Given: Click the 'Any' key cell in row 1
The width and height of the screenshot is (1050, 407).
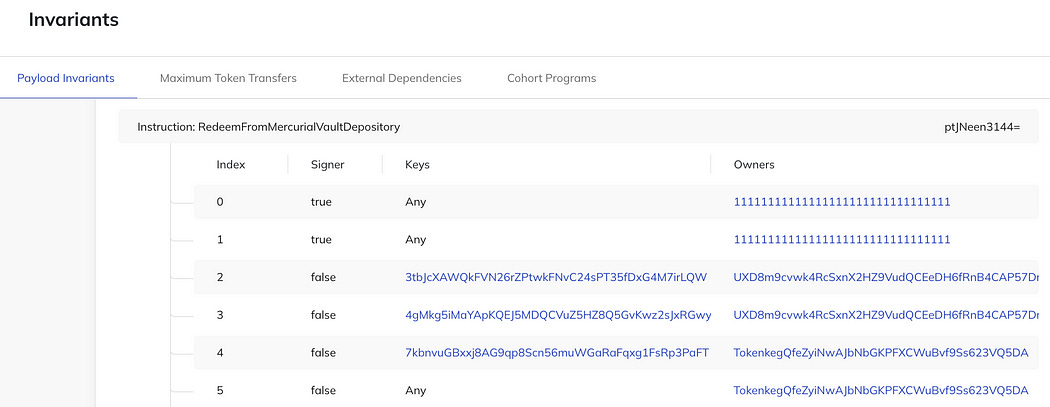Looking at the screenshot, I should click(415, 239).
